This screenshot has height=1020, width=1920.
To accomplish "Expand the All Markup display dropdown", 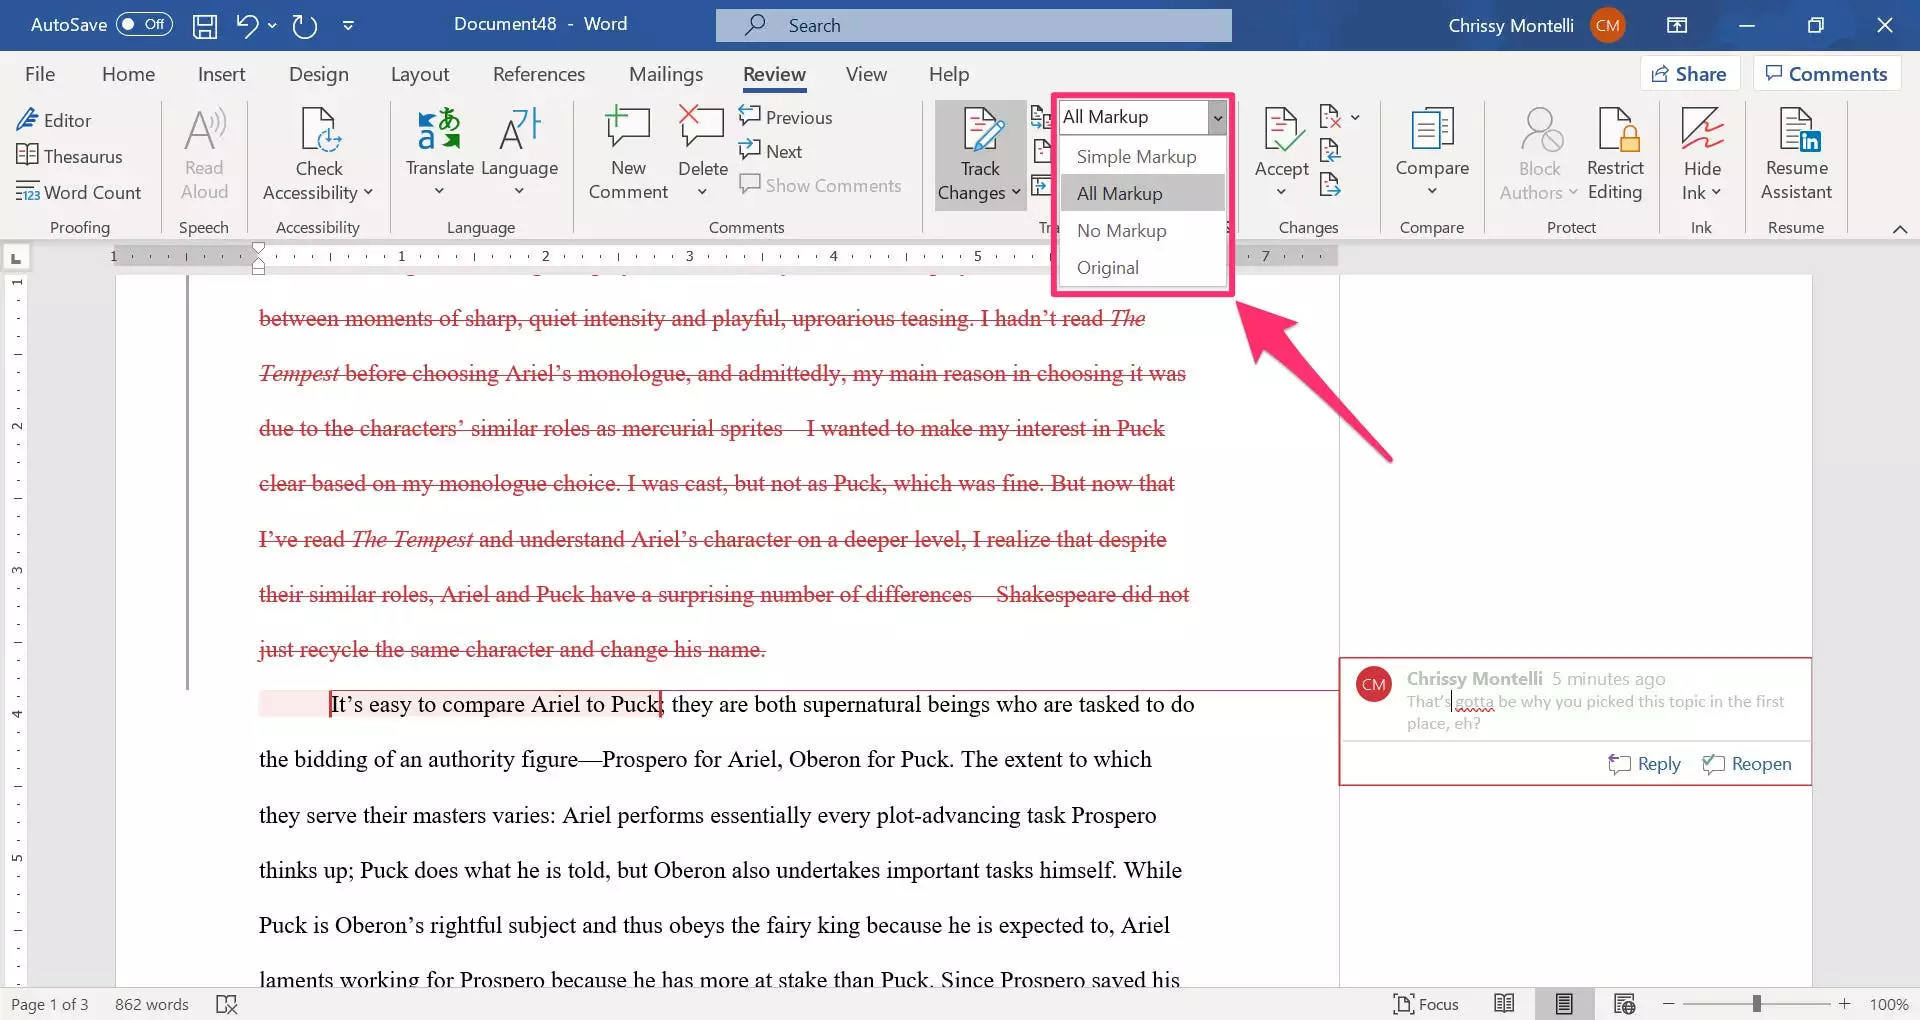I will tap(1217, 117).
